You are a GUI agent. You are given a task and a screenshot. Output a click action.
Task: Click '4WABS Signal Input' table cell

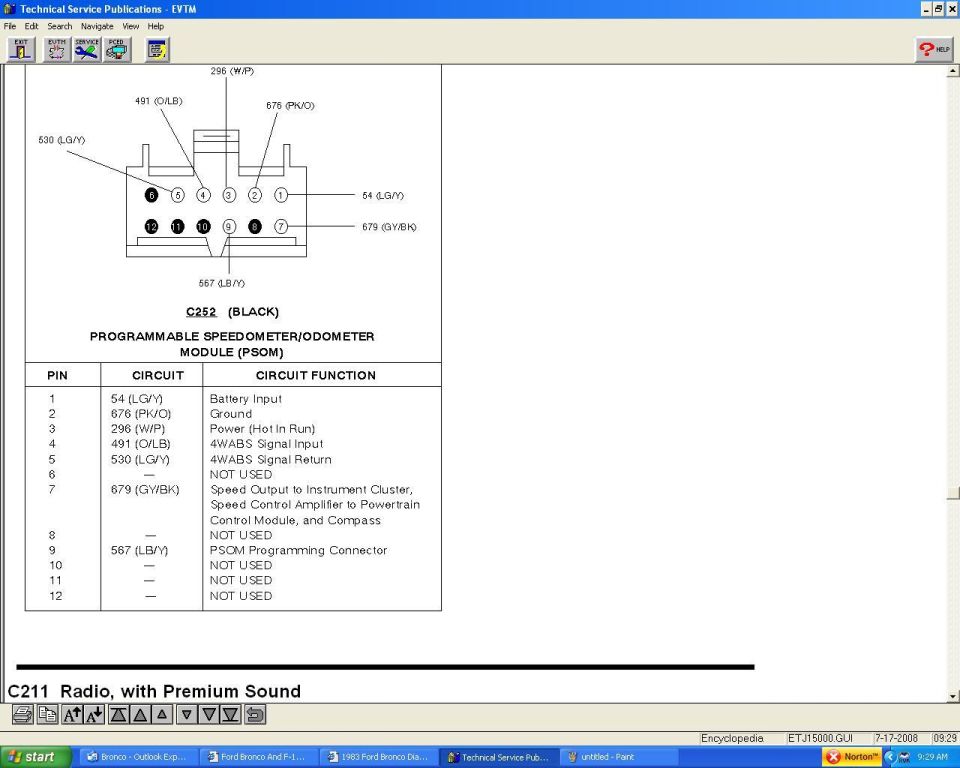pyautogui.click(x=266, y=444)
